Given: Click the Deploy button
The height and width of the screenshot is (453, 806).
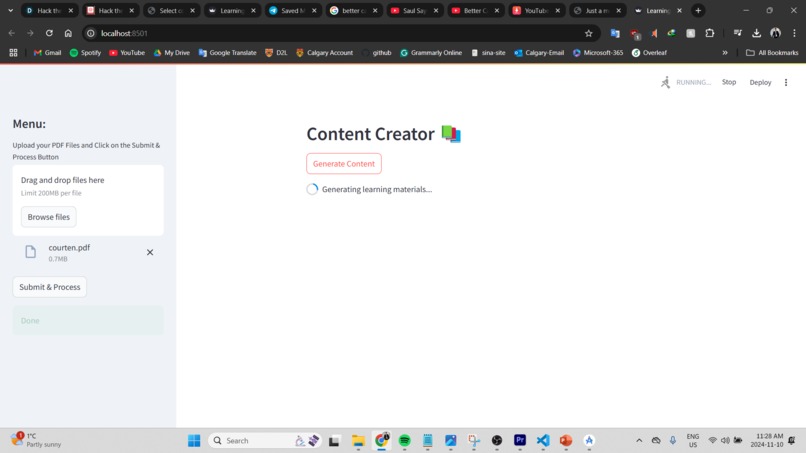Looking at the screenshot, I should coord(760,82).
